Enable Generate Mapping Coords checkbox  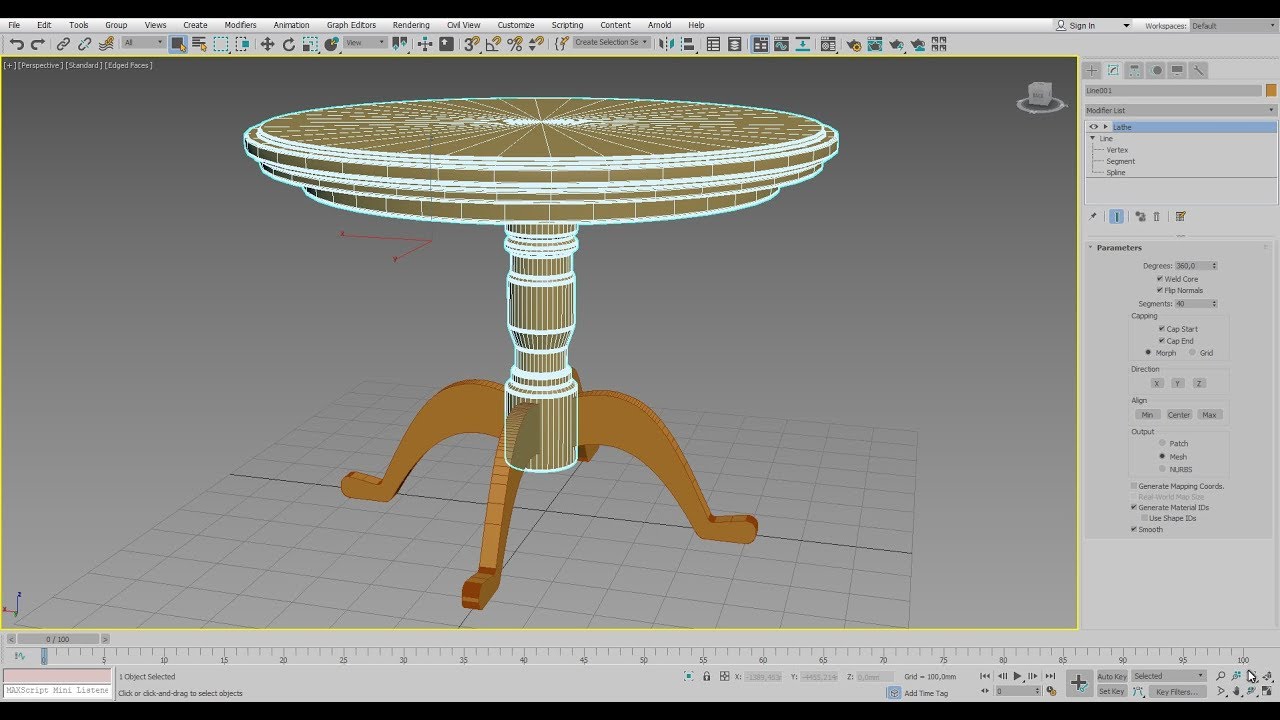[1134, 486]
